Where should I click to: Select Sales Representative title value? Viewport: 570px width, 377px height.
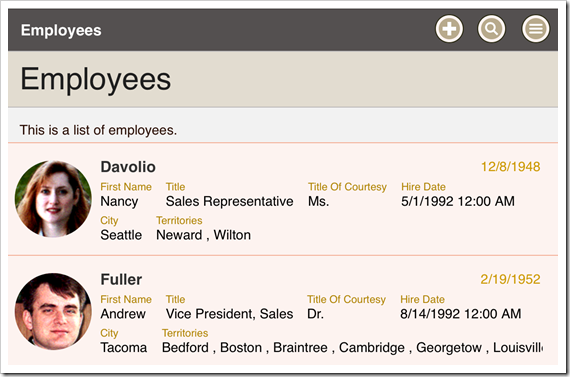(x=229, y=201)
